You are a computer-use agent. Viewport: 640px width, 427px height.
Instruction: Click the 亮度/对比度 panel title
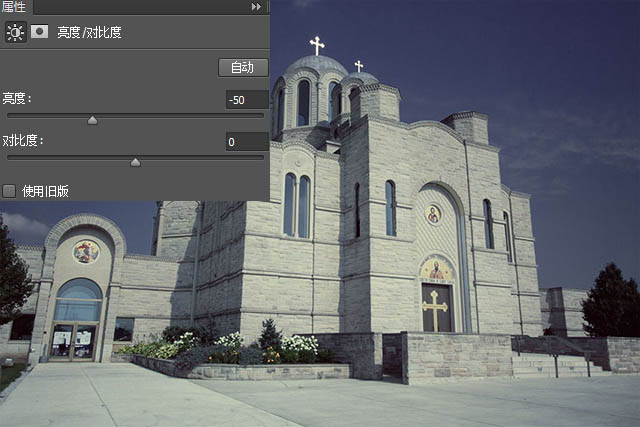[89, 32]
